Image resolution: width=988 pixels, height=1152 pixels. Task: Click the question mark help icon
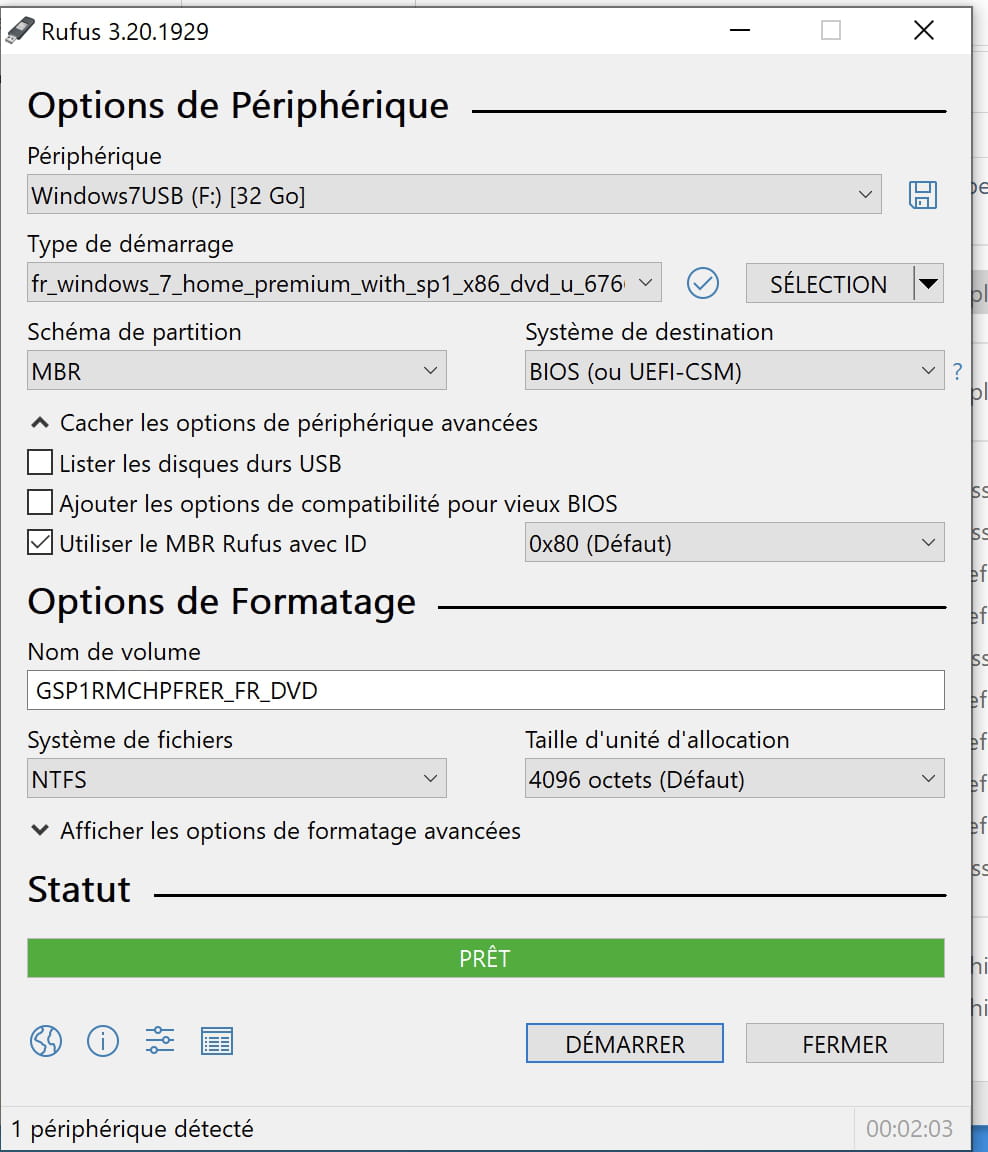957,372
